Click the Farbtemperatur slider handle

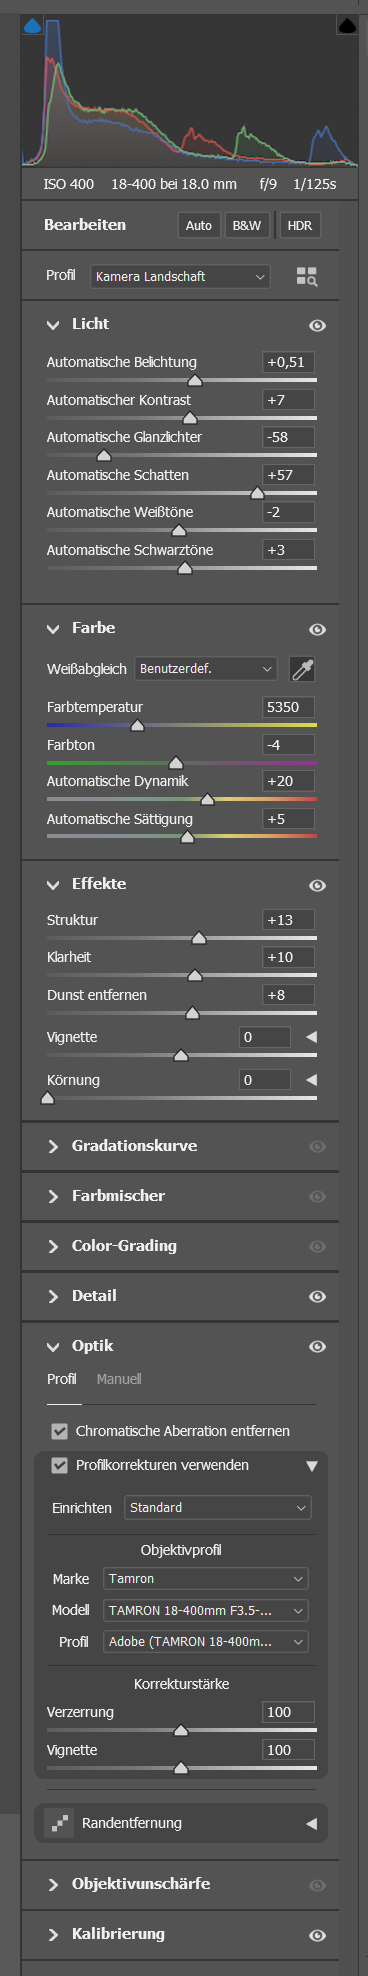point(138,726)
